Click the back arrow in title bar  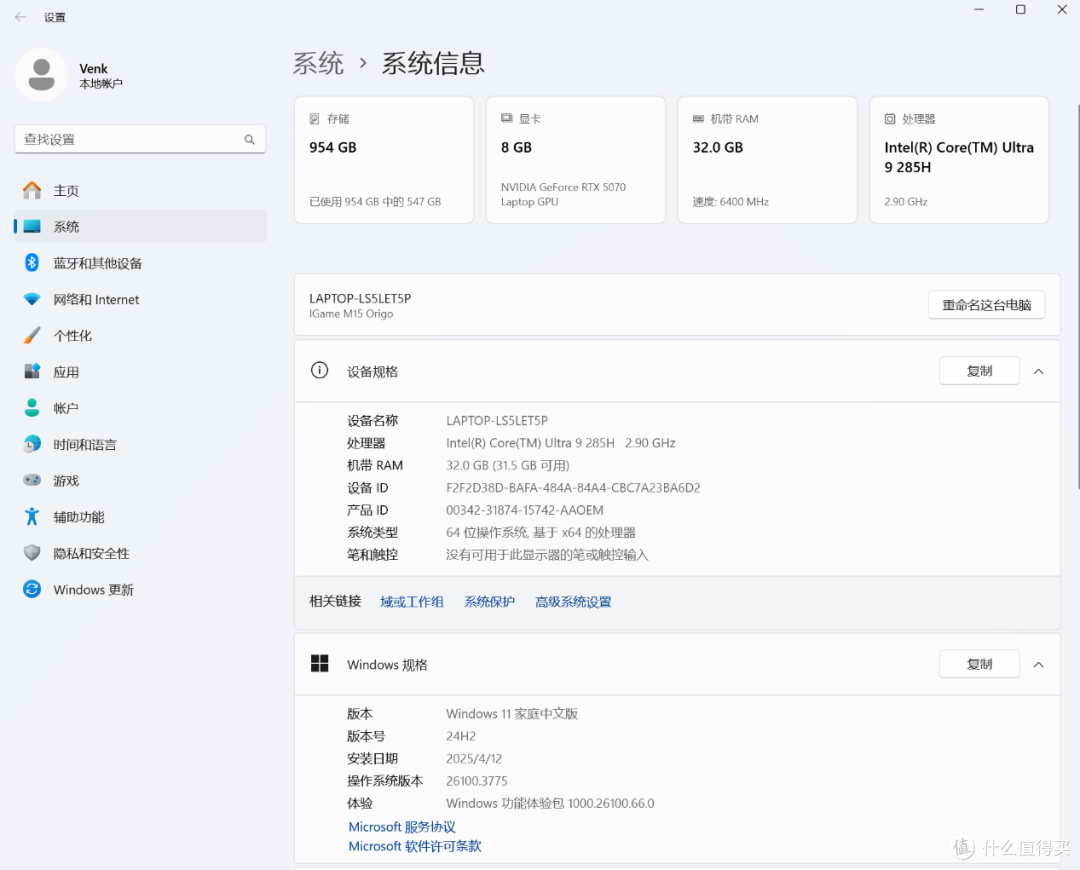pos(20,17)
